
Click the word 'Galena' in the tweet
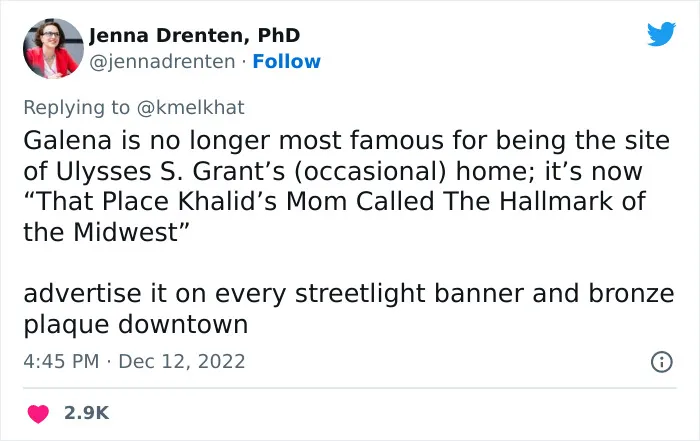pos(67,140)
